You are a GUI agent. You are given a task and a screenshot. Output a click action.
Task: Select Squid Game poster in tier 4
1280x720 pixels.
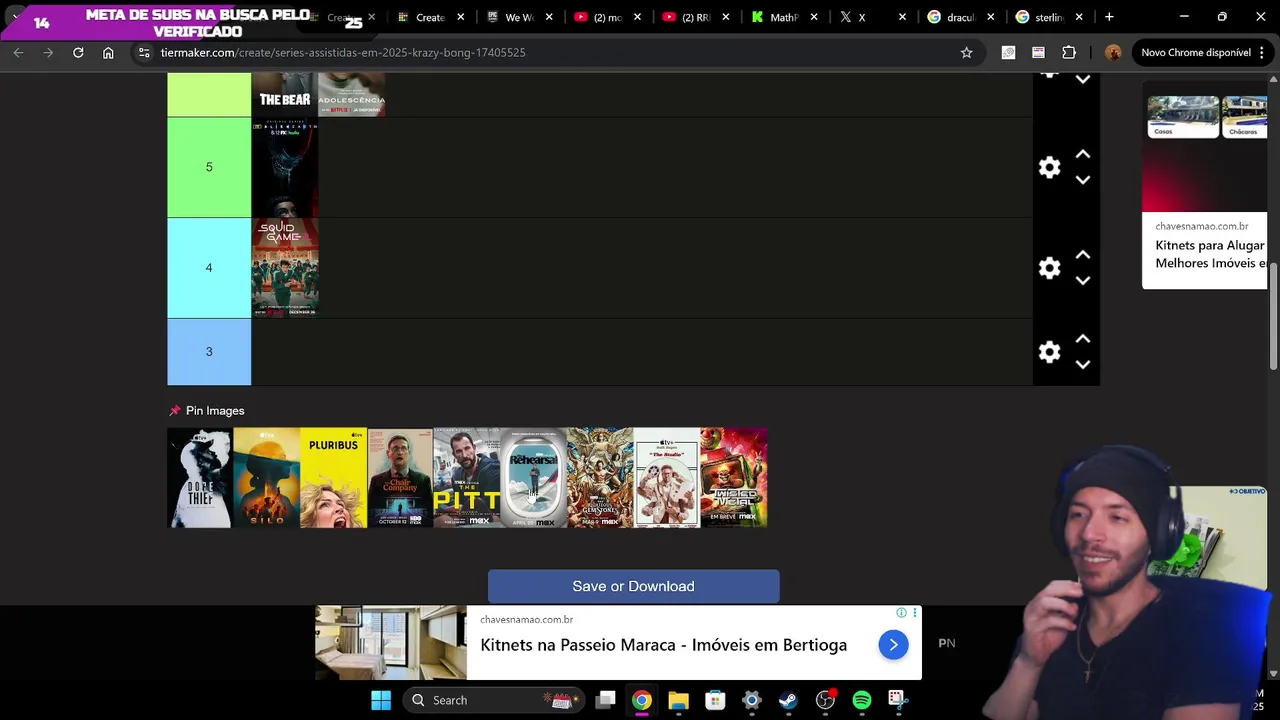[x=285, y=268]
